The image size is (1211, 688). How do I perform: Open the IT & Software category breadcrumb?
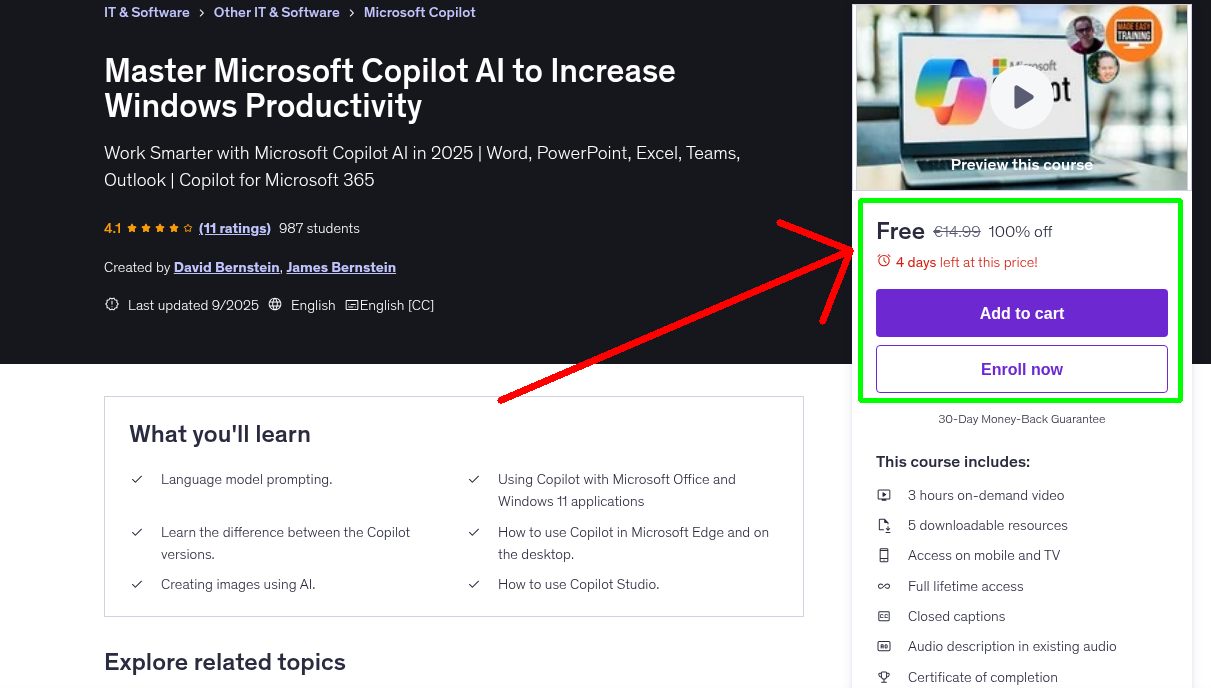(x=146, y=12)
